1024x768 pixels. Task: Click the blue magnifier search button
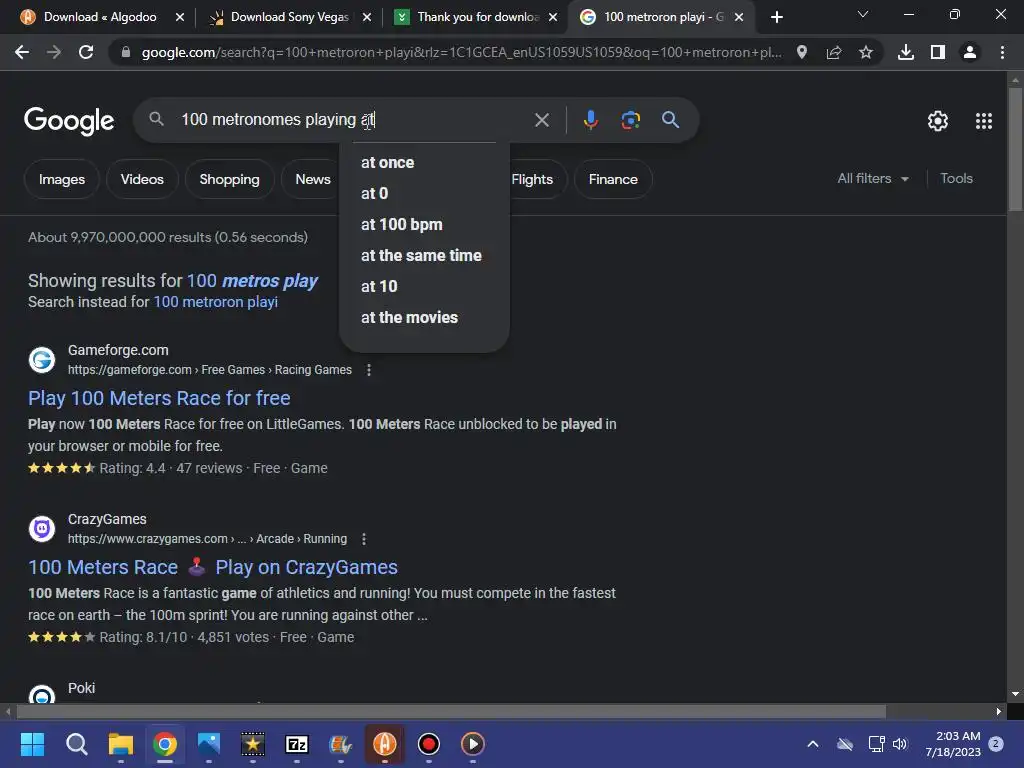pos(671,120)
